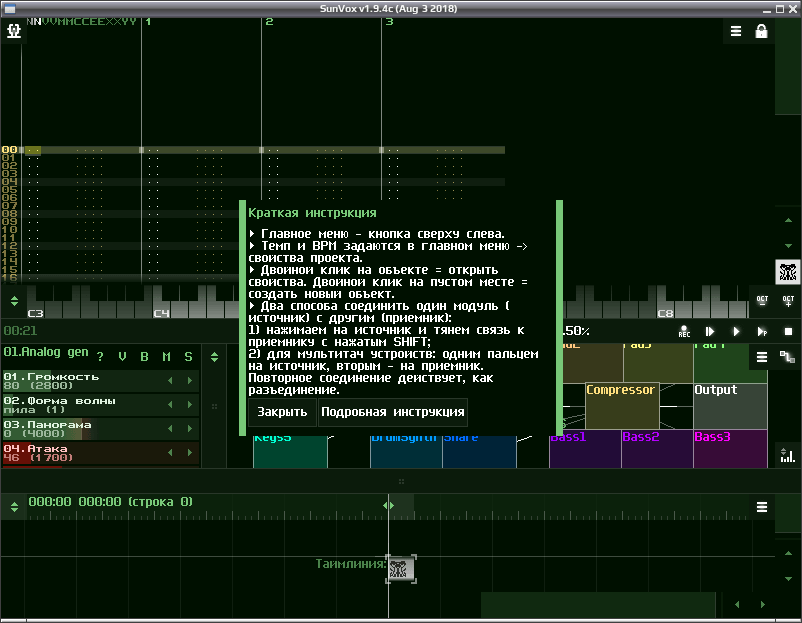Click the C4 piano key

point(162,311)
